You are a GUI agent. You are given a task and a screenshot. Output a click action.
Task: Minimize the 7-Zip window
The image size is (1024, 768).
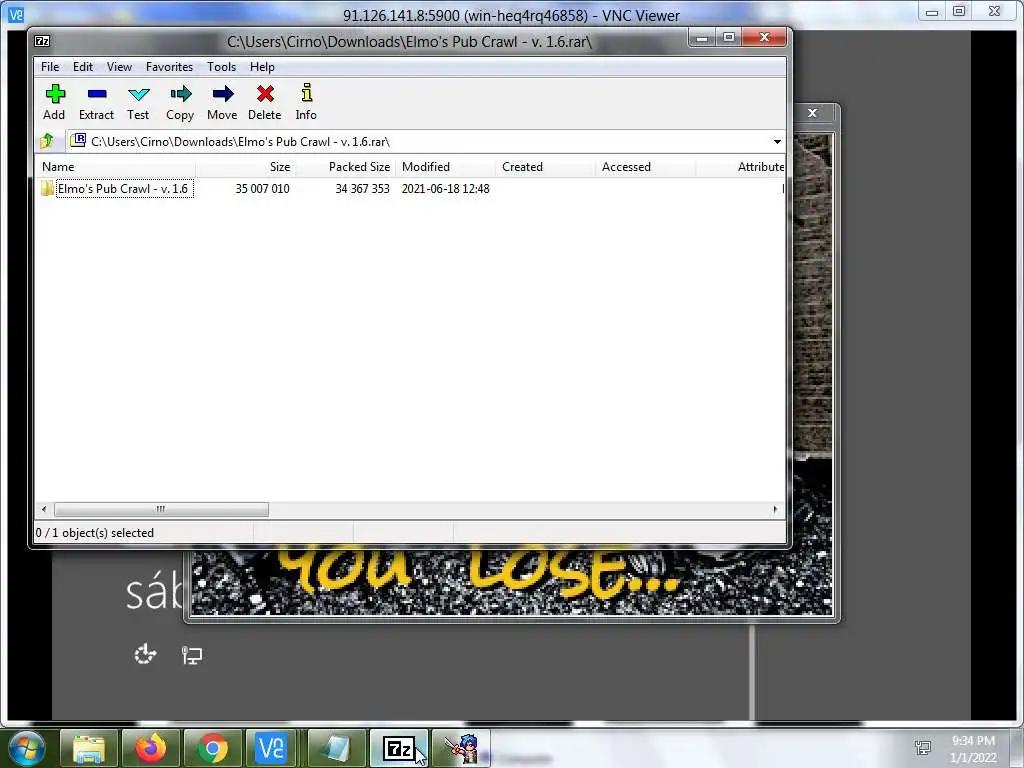coord(702,38)
